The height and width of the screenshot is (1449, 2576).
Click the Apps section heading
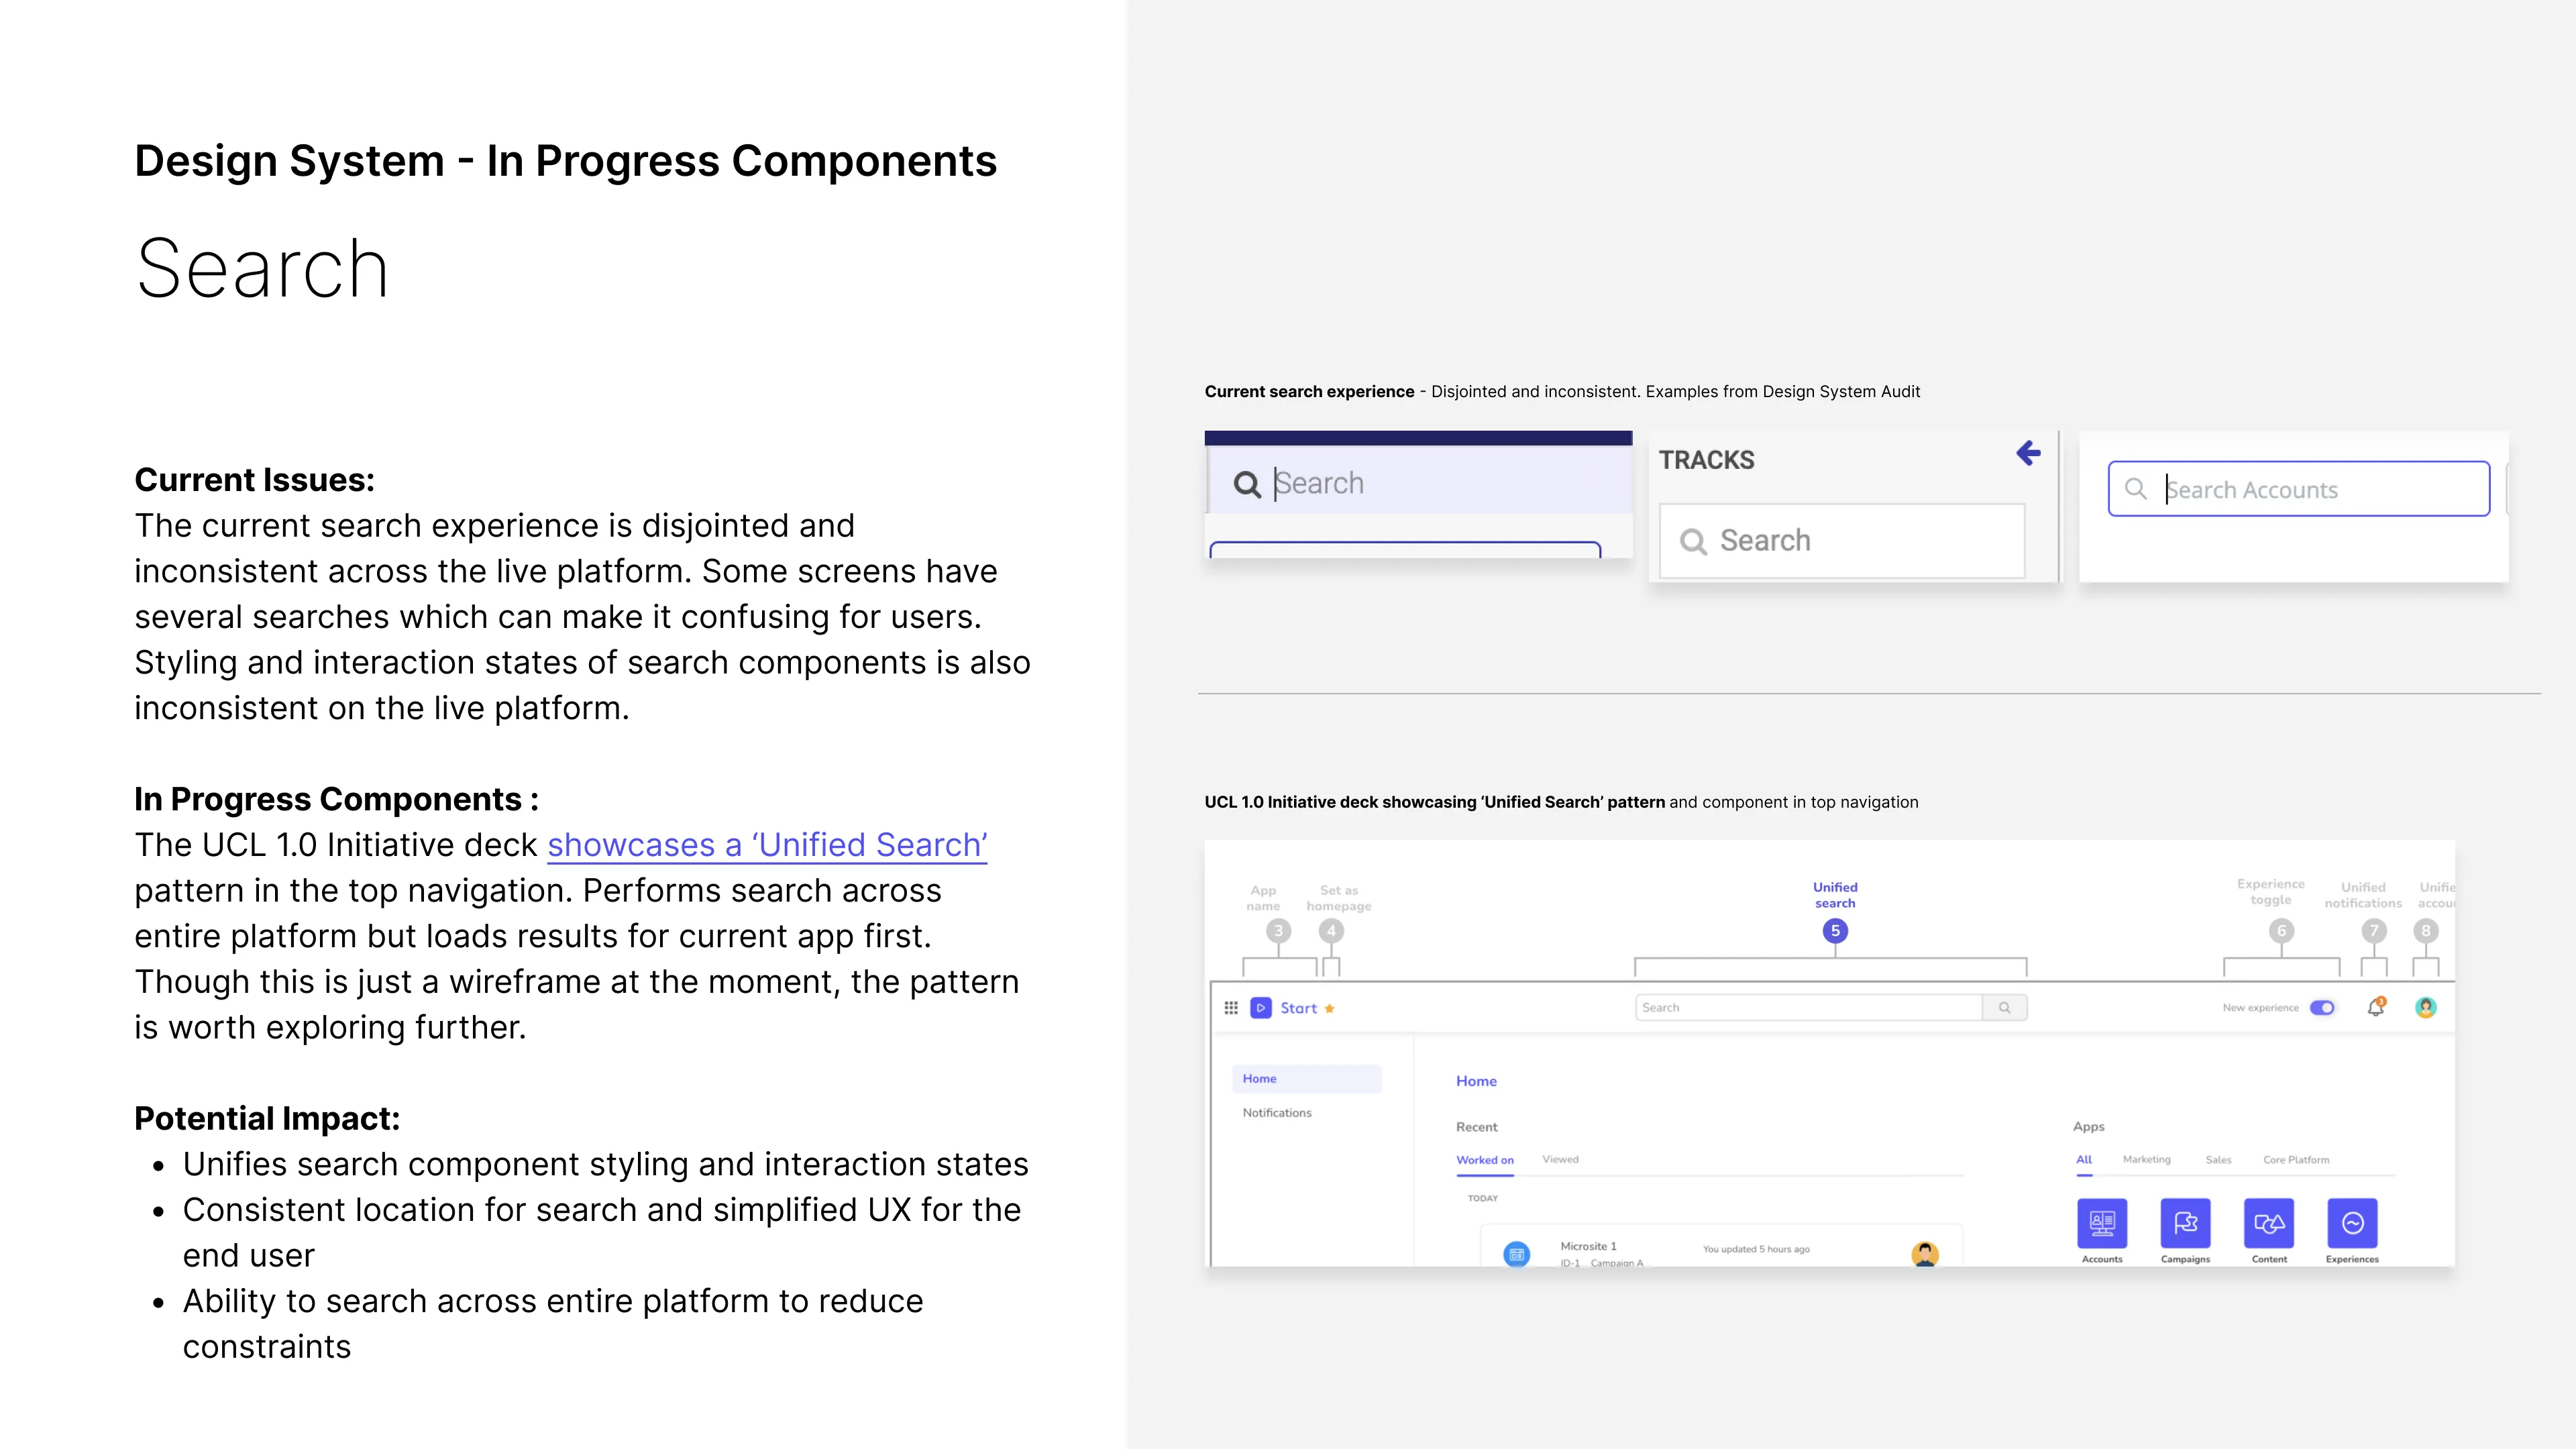point(2088,1127)
